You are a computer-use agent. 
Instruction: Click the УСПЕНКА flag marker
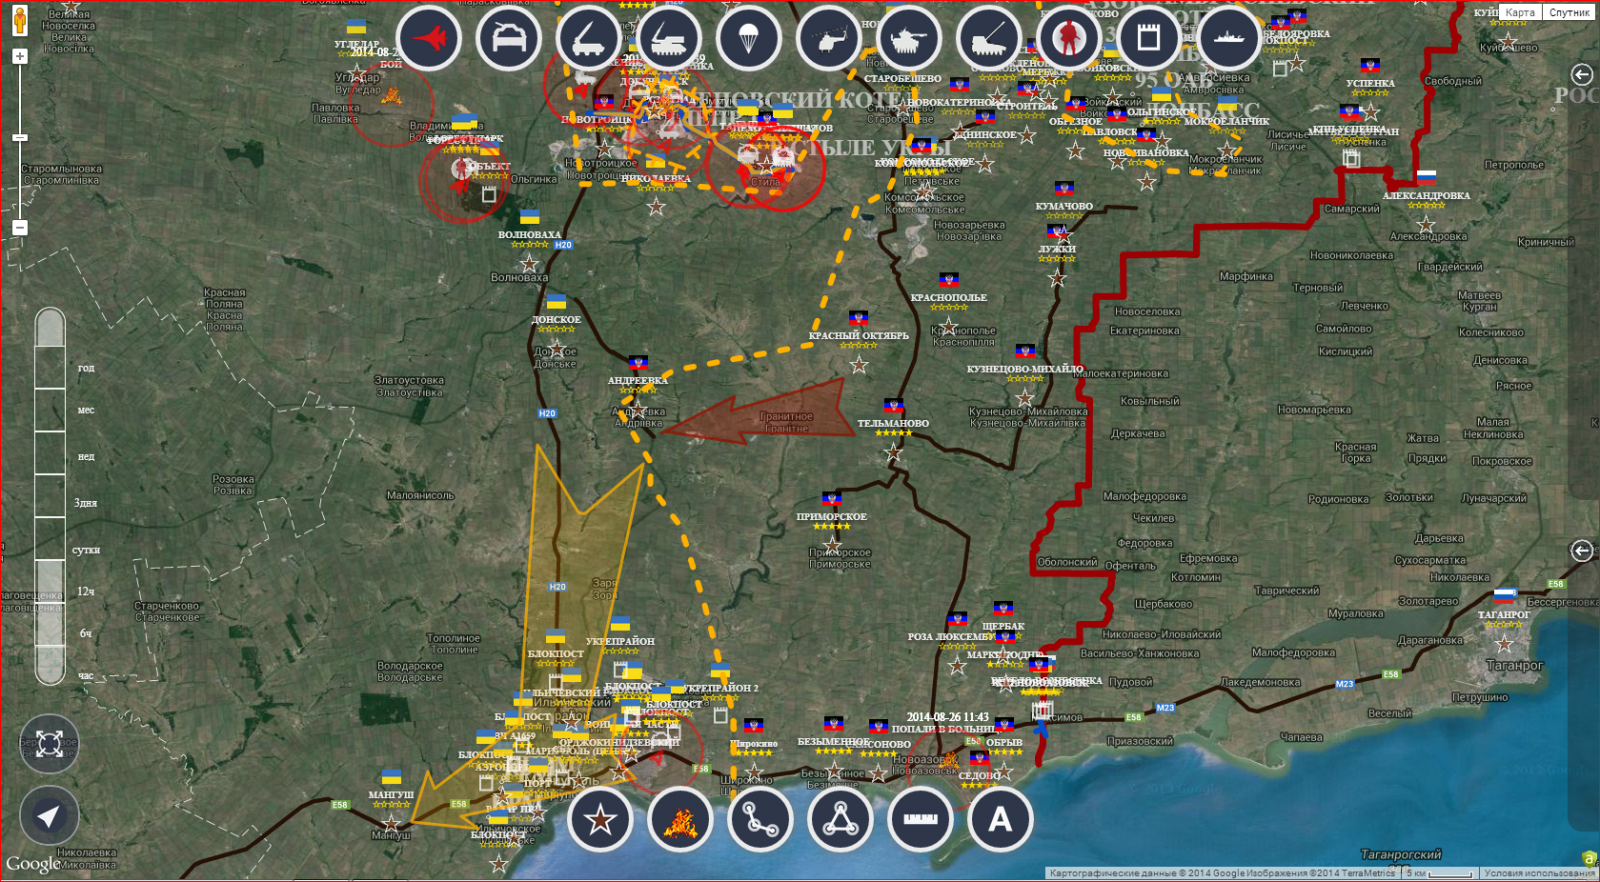(1370, 67)
